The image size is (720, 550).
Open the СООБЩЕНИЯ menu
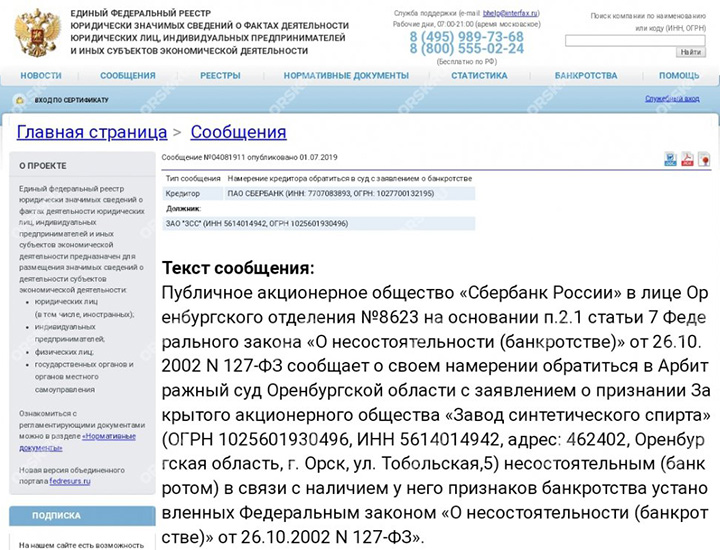(128, 76)
